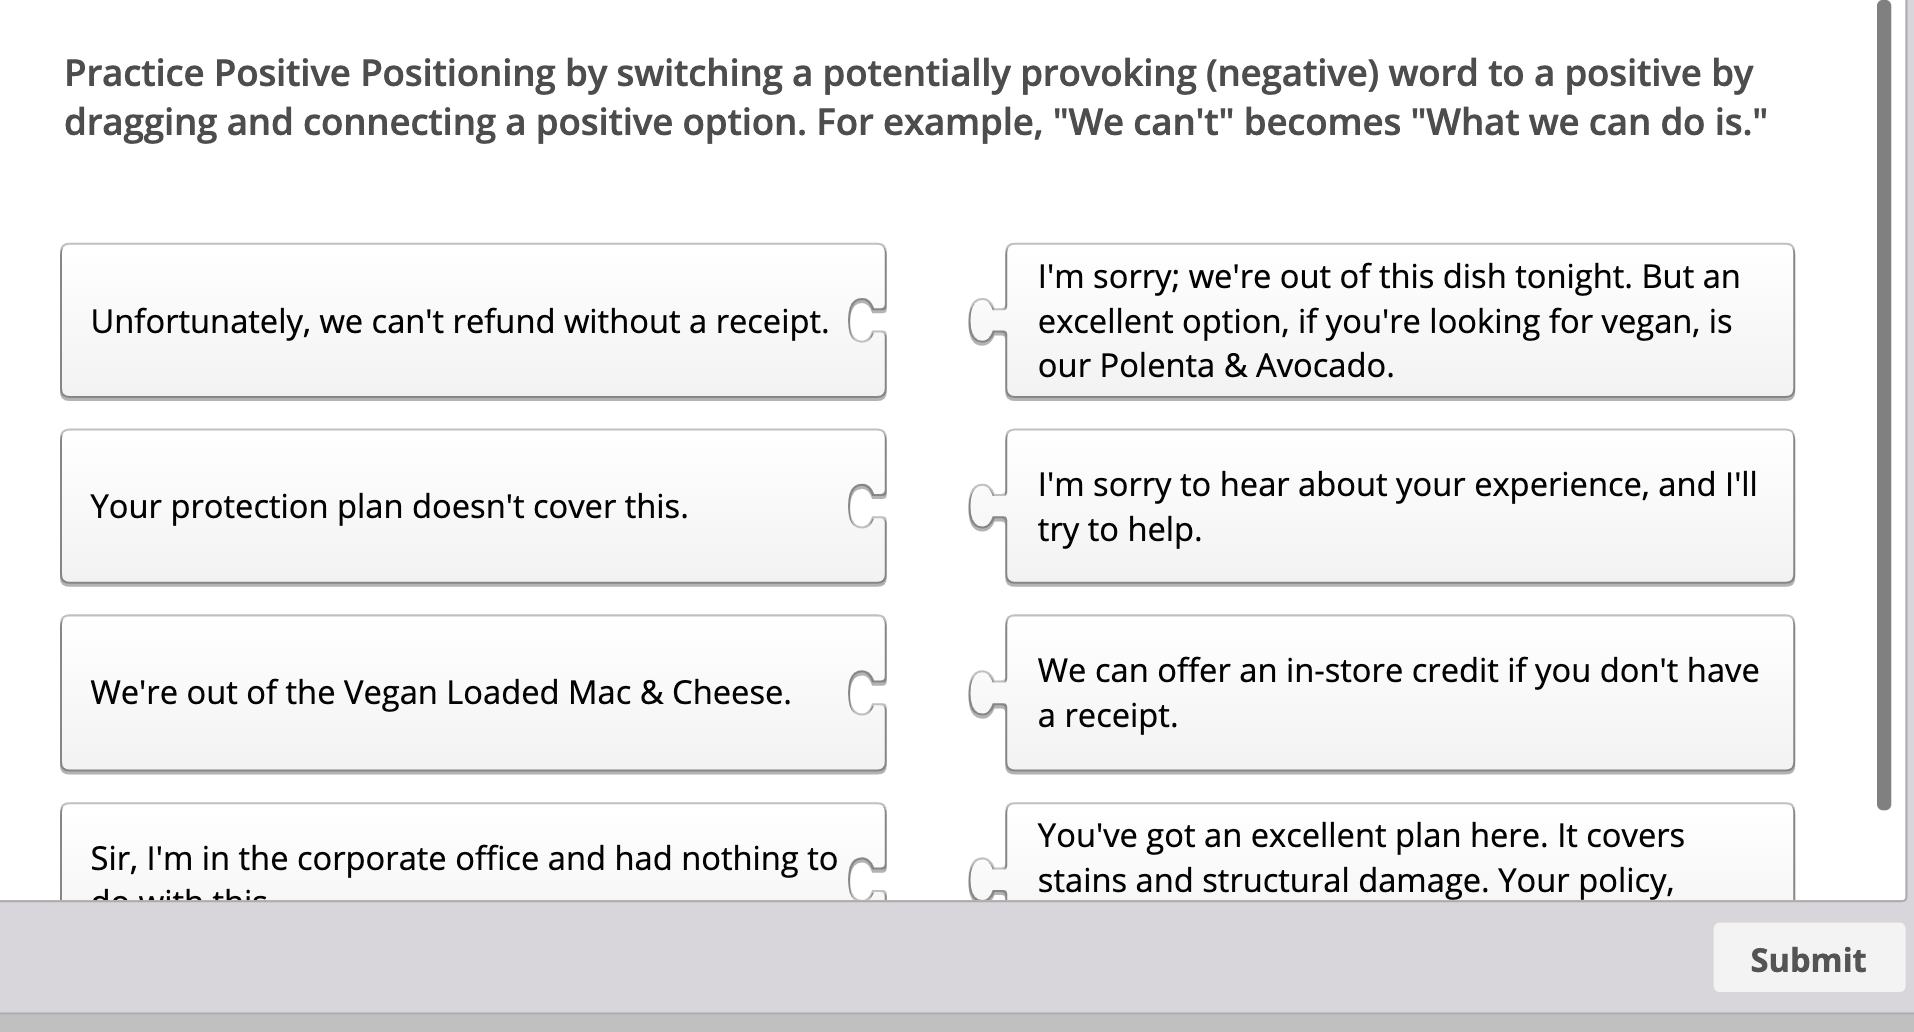Click the puzzle notch on the Vegan Mac & Cheese card

click(x=866, y=693)
